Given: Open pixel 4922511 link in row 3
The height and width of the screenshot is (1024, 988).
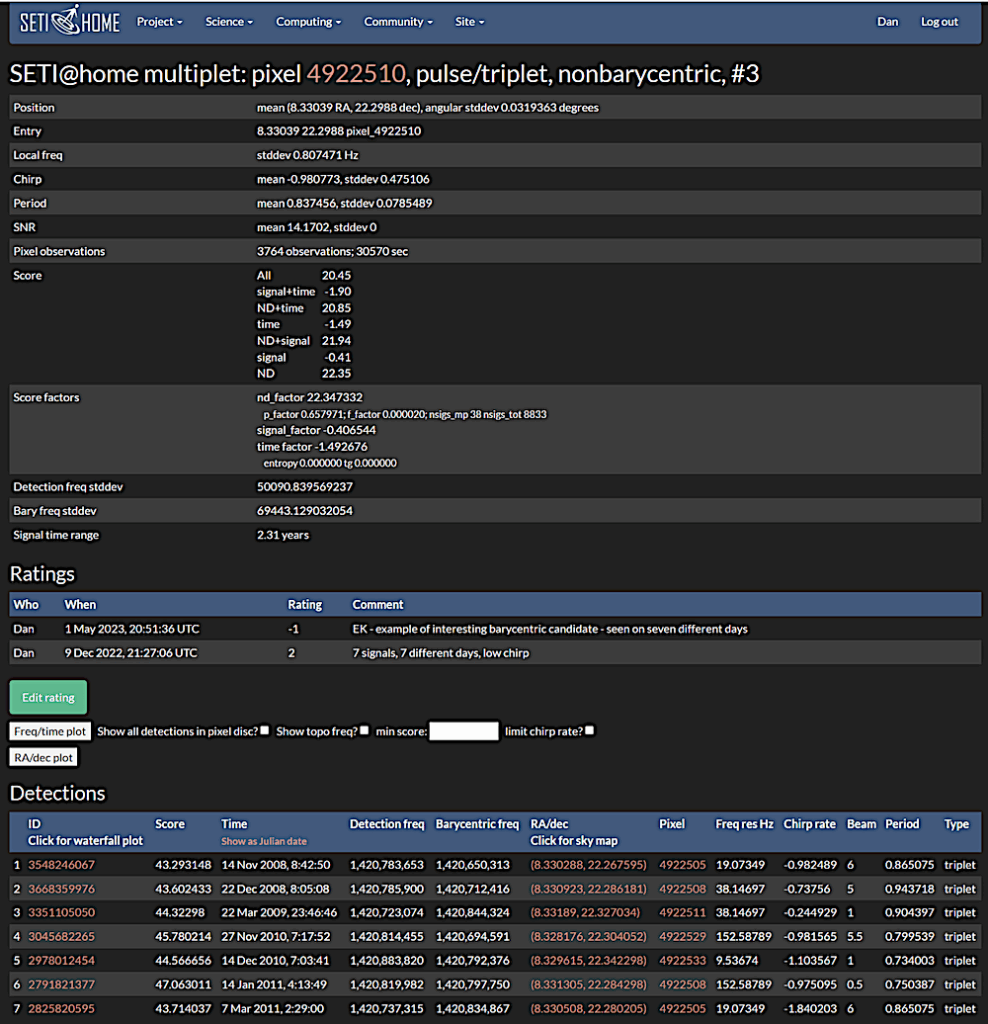Looking at the screenshot, I should [682, 912].
